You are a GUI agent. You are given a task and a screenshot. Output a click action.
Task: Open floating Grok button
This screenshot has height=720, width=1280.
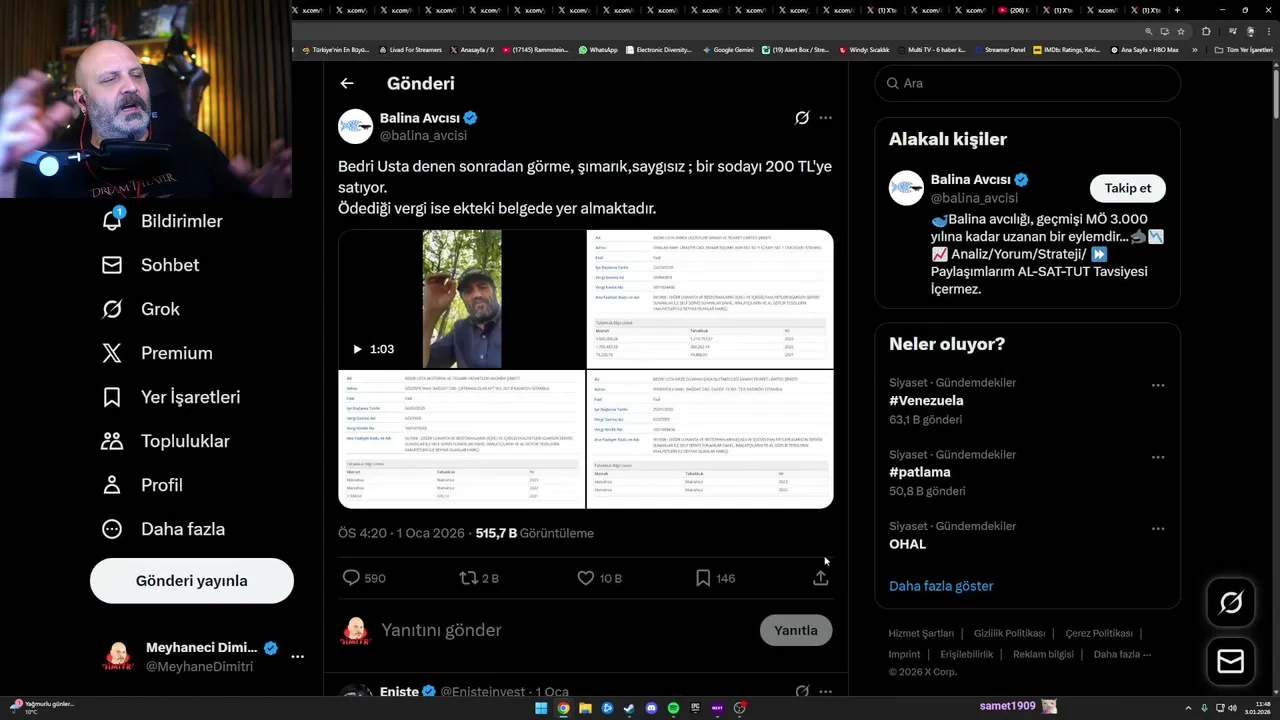click(1231, 602)
